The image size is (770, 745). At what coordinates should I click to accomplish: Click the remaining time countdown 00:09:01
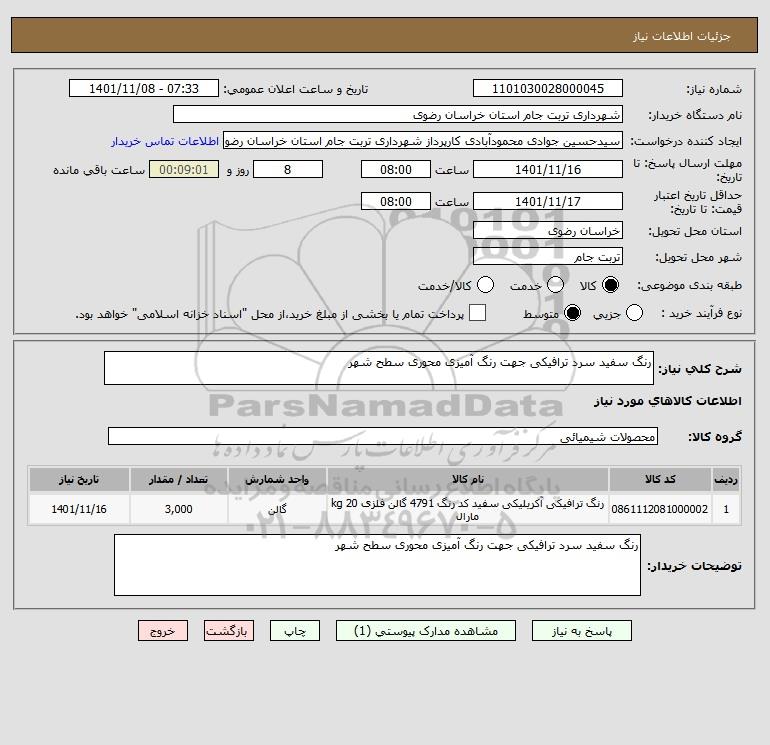tap(184, 169)
